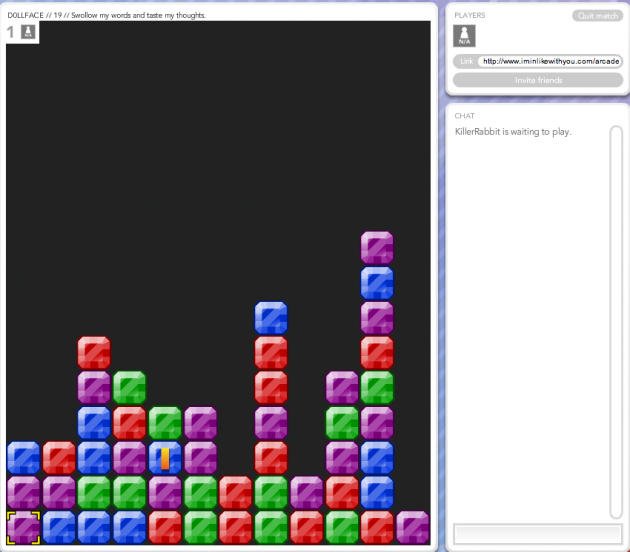Click the red gem atop the second column
Viewport: 630px width, 552px height.
(x=59, y=458)
